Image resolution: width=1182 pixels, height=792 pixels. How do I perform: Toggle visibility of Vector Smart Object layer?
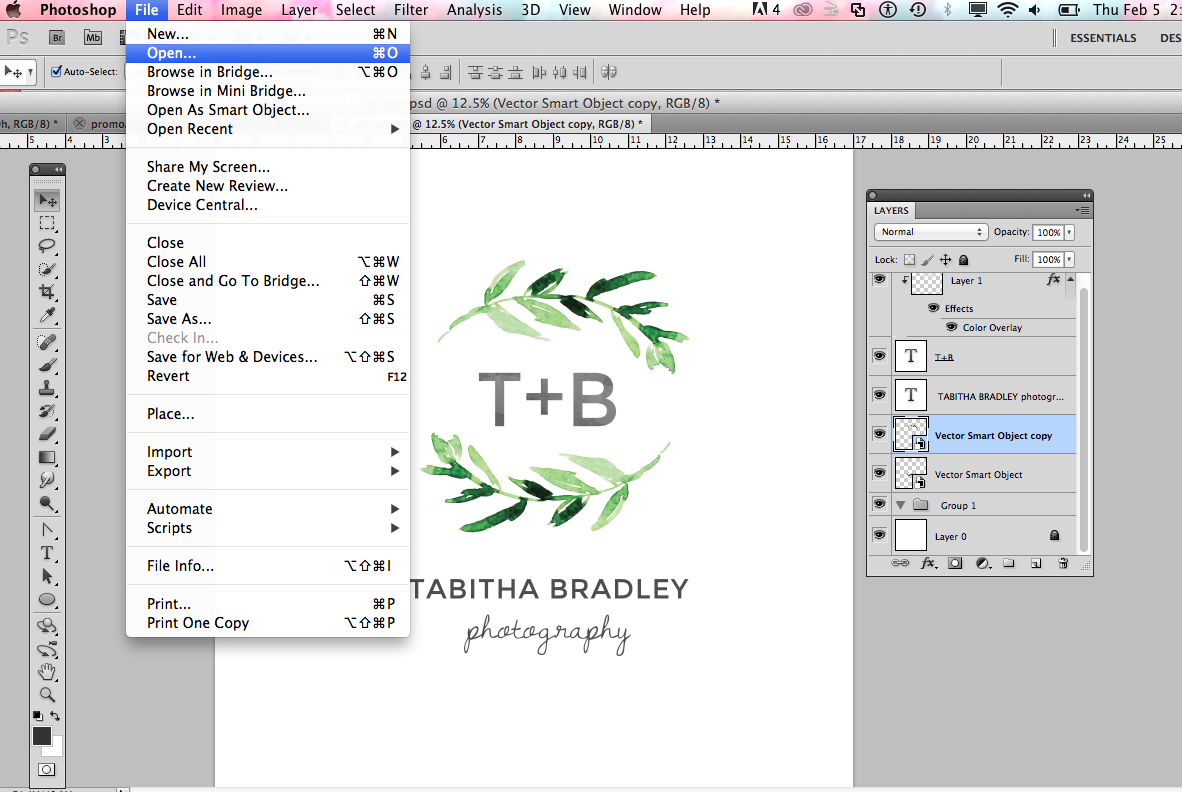(x=879, y=474)
